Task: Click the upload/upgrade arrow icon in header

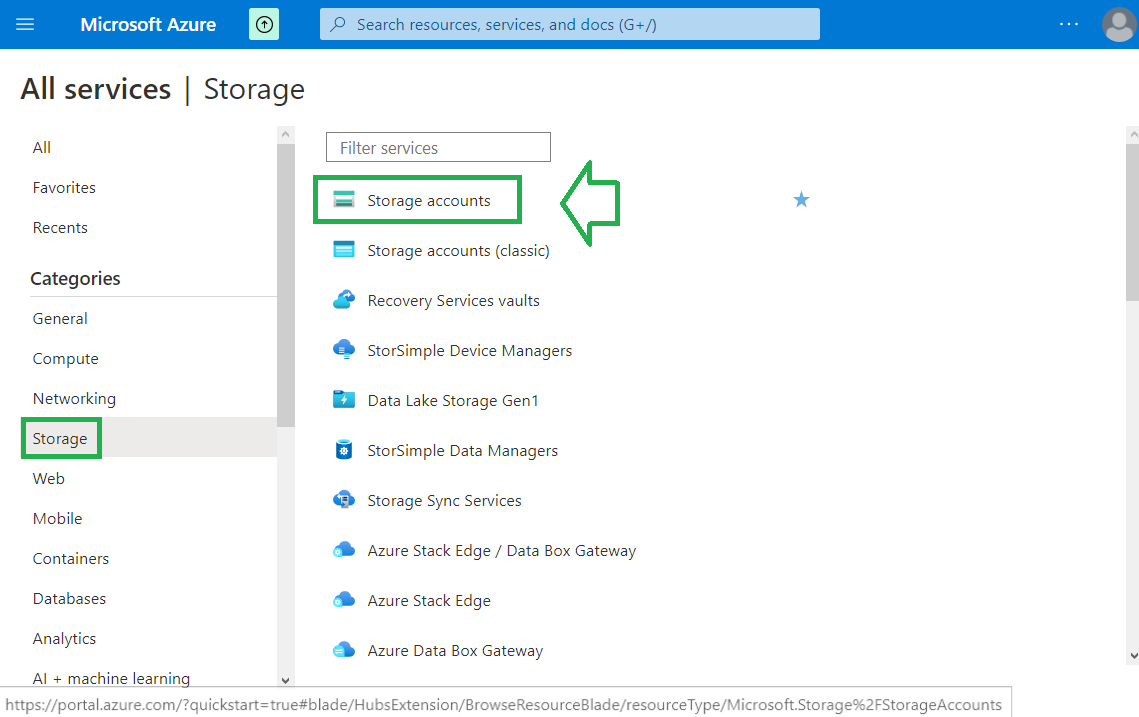Action: [264, 25]
